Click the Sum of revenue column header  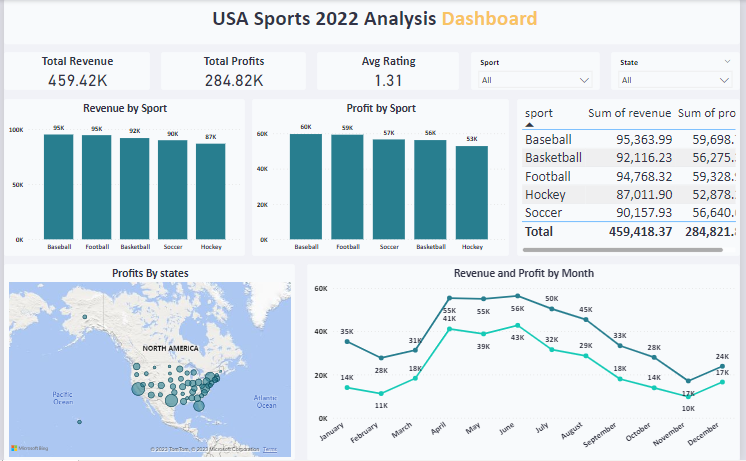[x=630, y=113]
